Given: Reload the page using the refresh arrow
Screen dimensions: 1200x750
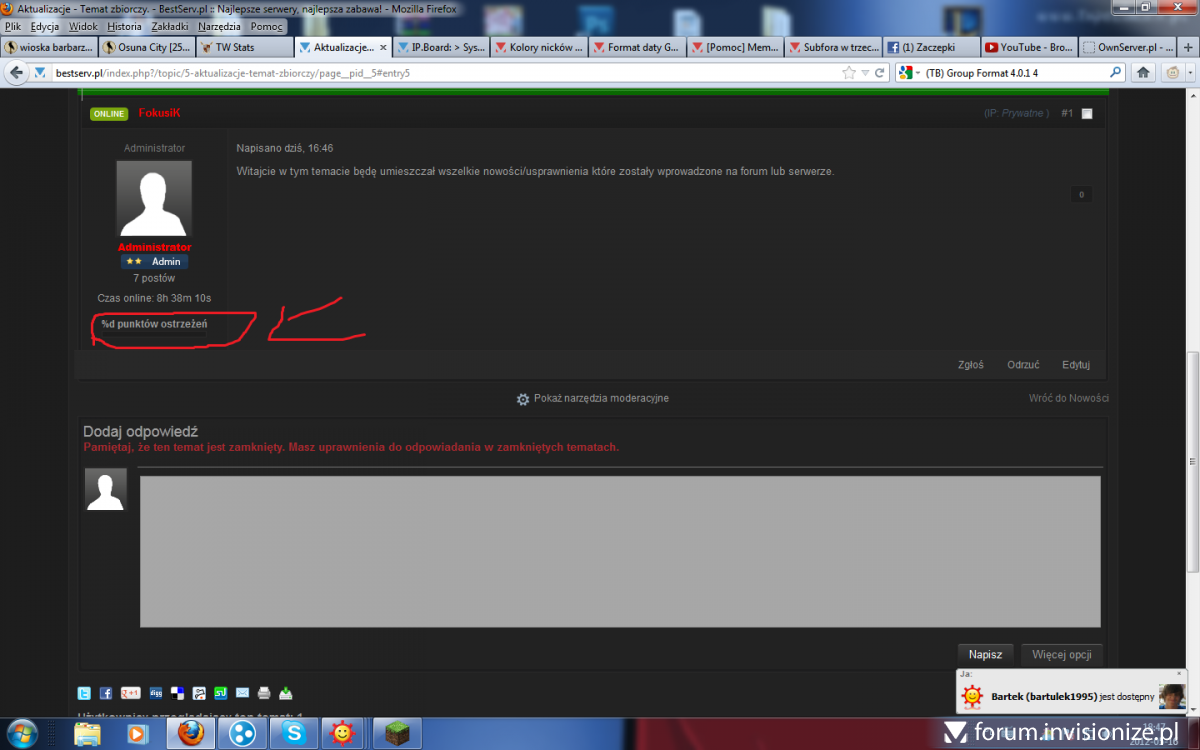Looking at the screenshot, I should (880, 73).
